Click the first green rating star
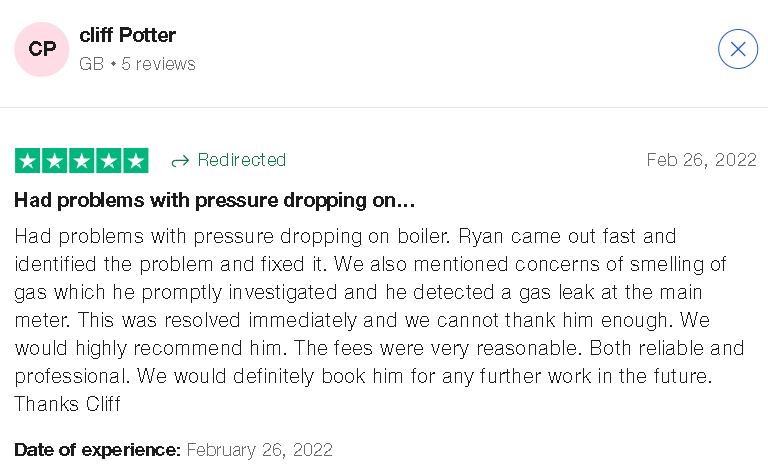Viewport: 768px width, 469px height. click(x=28, y=161)
